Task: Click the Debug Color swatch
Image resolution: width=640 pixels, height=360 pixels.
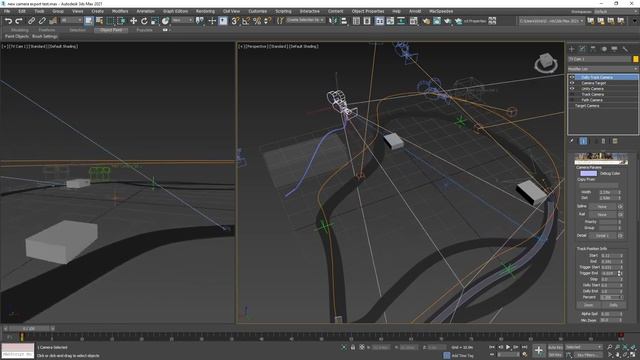Action: (x=588, y=173)
